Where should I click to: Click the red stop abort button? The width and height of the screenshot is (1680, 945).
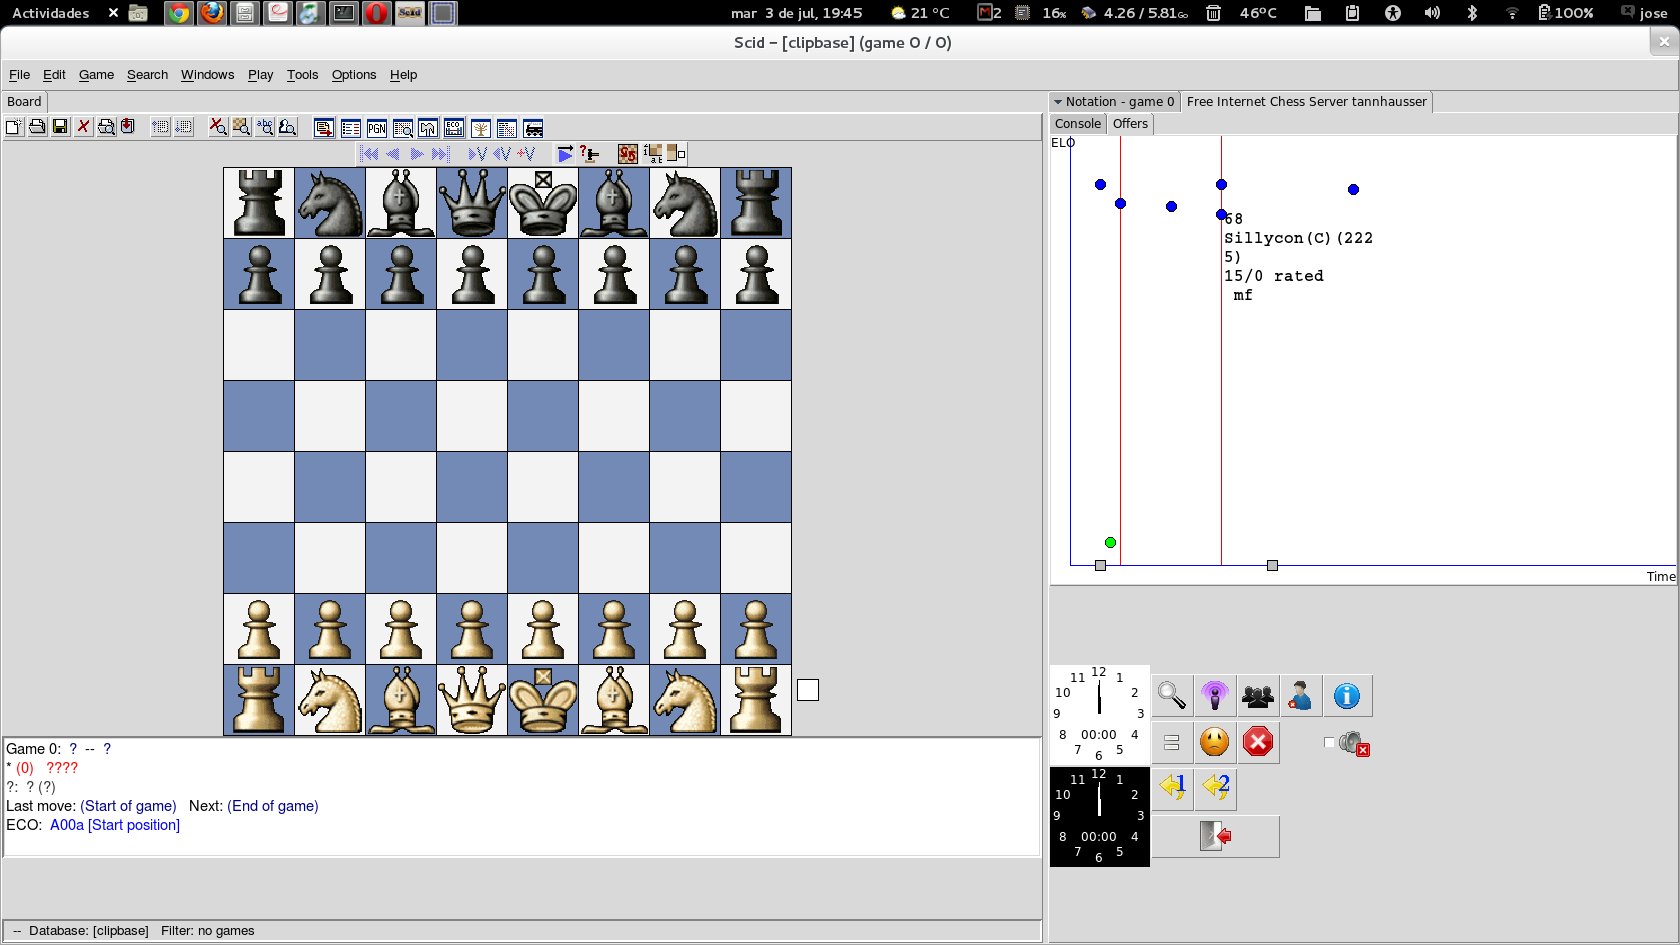pos(1258,742)
